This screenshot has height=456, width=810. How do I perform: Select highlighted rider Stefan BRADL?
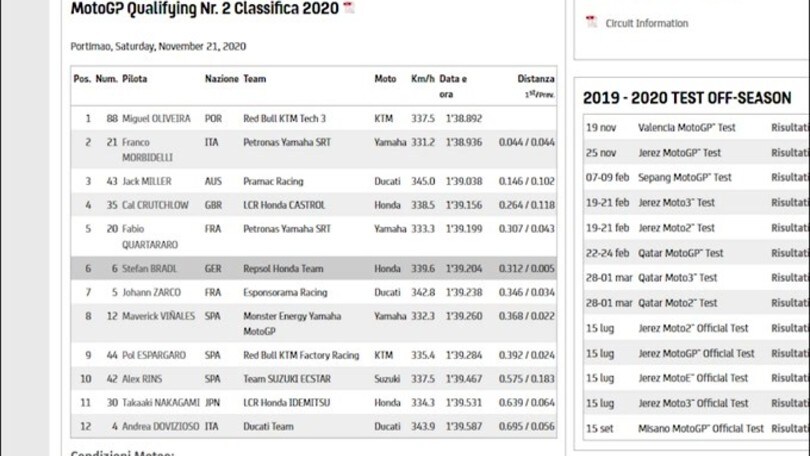tap(149, 269)
